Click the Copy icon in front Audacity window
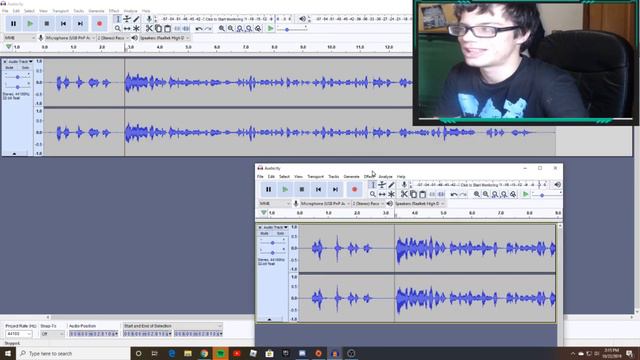 (x=413, y=194)
